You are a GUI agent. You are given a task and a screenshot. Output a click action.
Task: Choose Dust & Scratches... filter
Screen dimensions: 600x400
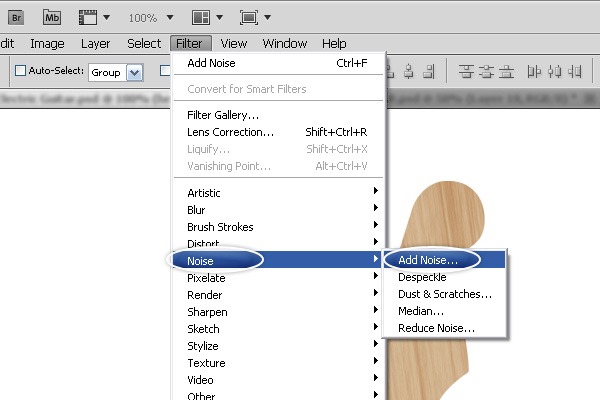coord(444,294)
